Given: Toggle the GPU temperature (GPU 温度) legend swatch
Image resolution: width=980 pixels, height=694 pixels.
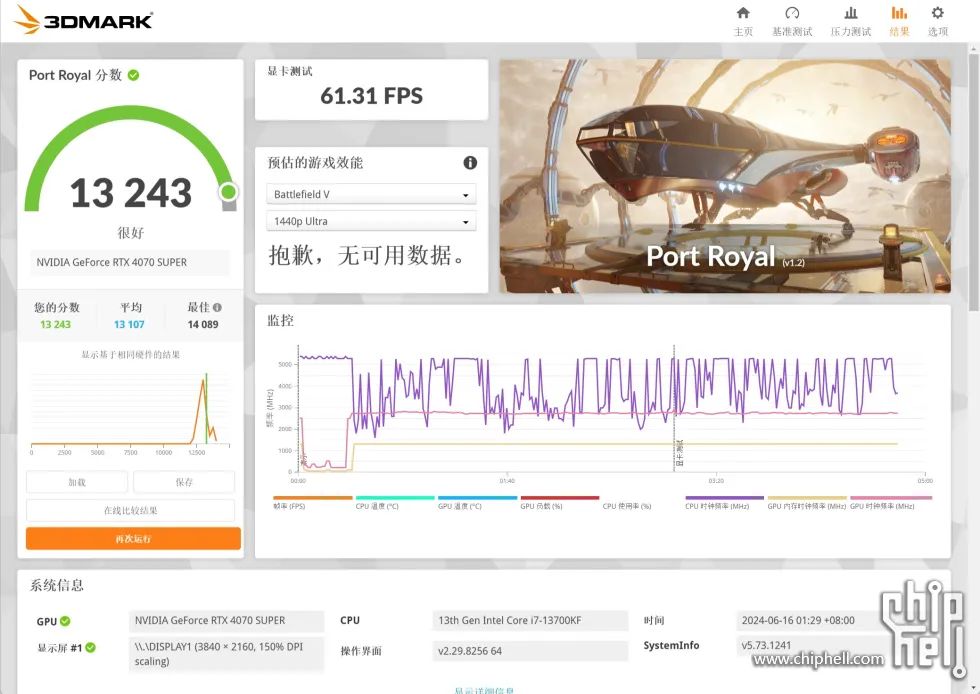Looking at the screenshot, I should tap(478, 498).
